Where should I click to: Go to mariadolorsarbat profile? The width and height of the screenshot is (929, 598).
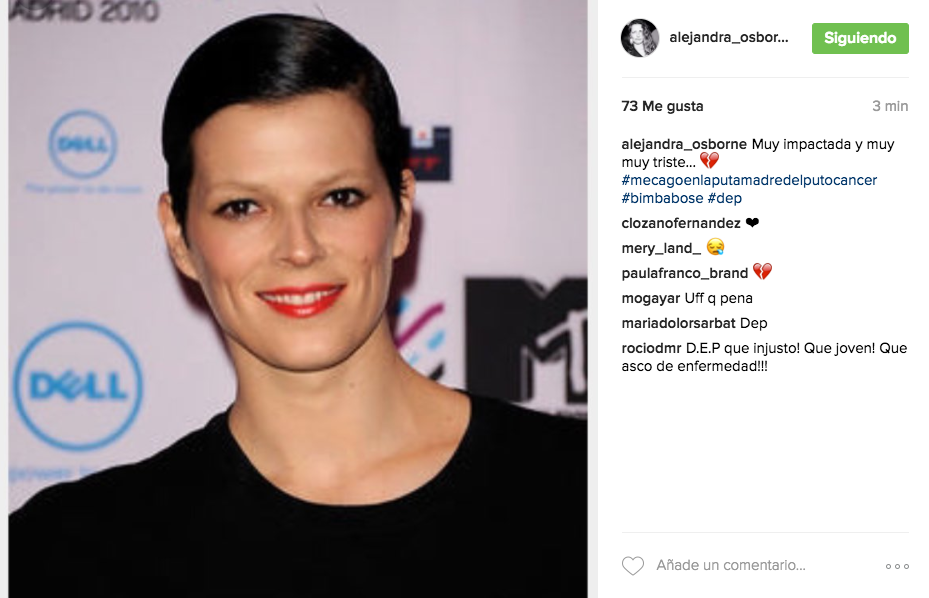pyautogui.click(x=678, y=323)
